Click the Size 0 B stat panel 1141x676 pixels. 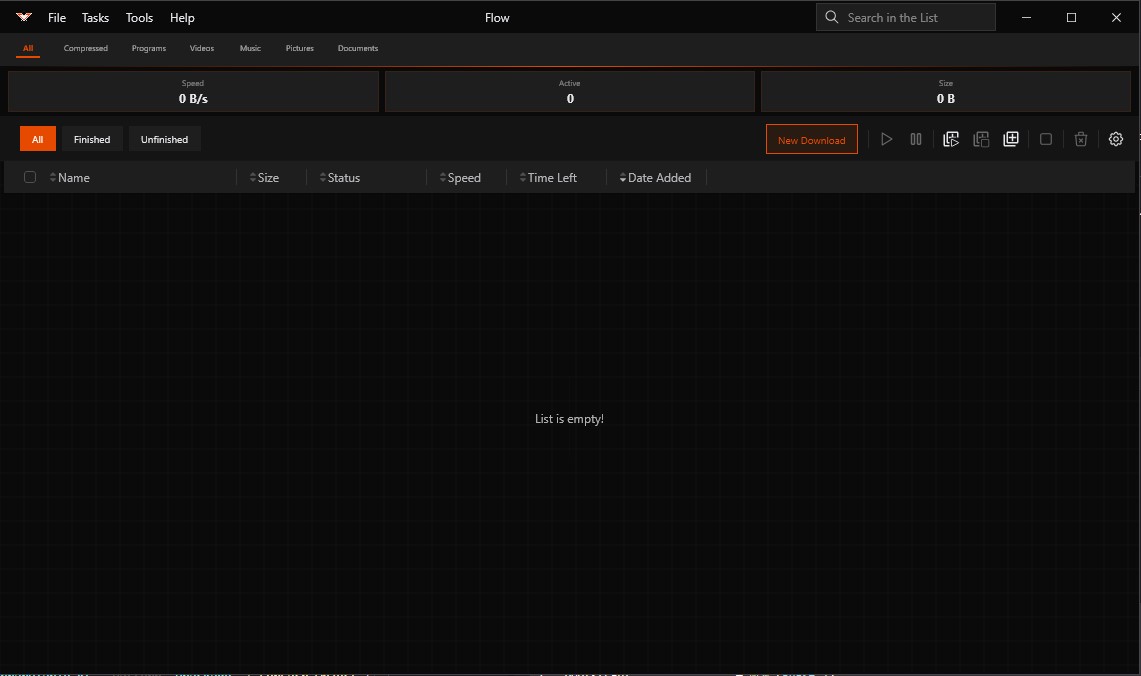pos(946,91)
